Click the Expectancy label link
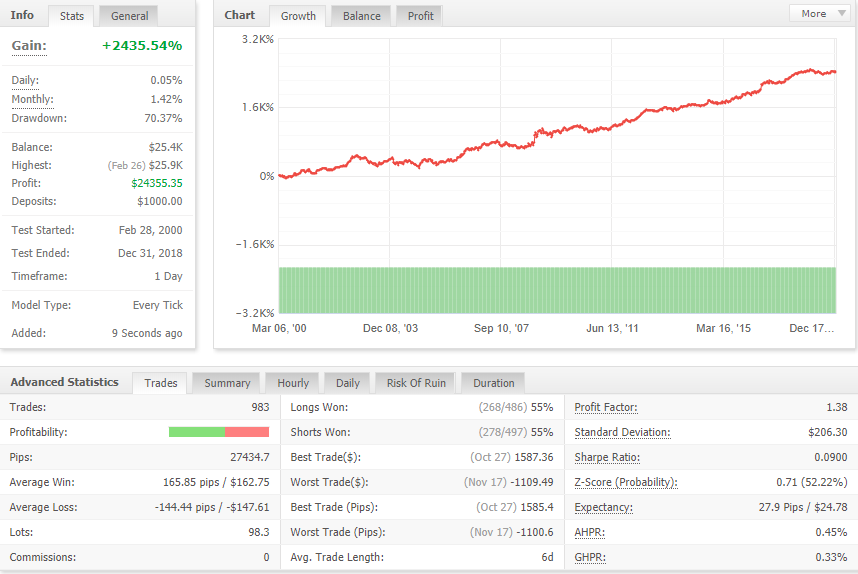Image resolution: width=858 pixels, height=574 pixels. pos(604,507)
